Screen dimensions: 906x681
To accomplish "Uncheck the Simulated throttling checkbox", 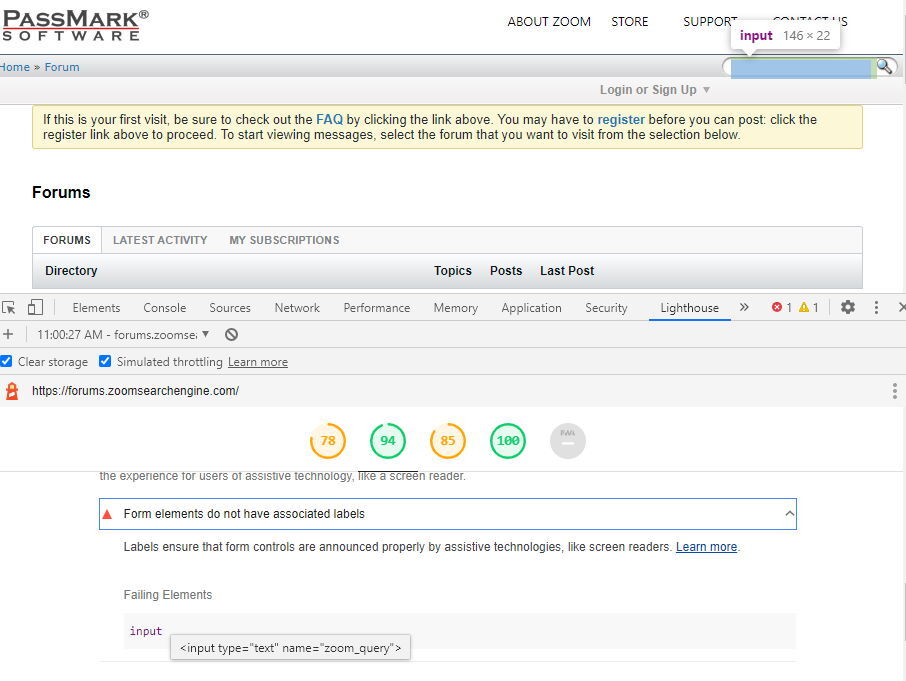I will (x=105, y=362).
